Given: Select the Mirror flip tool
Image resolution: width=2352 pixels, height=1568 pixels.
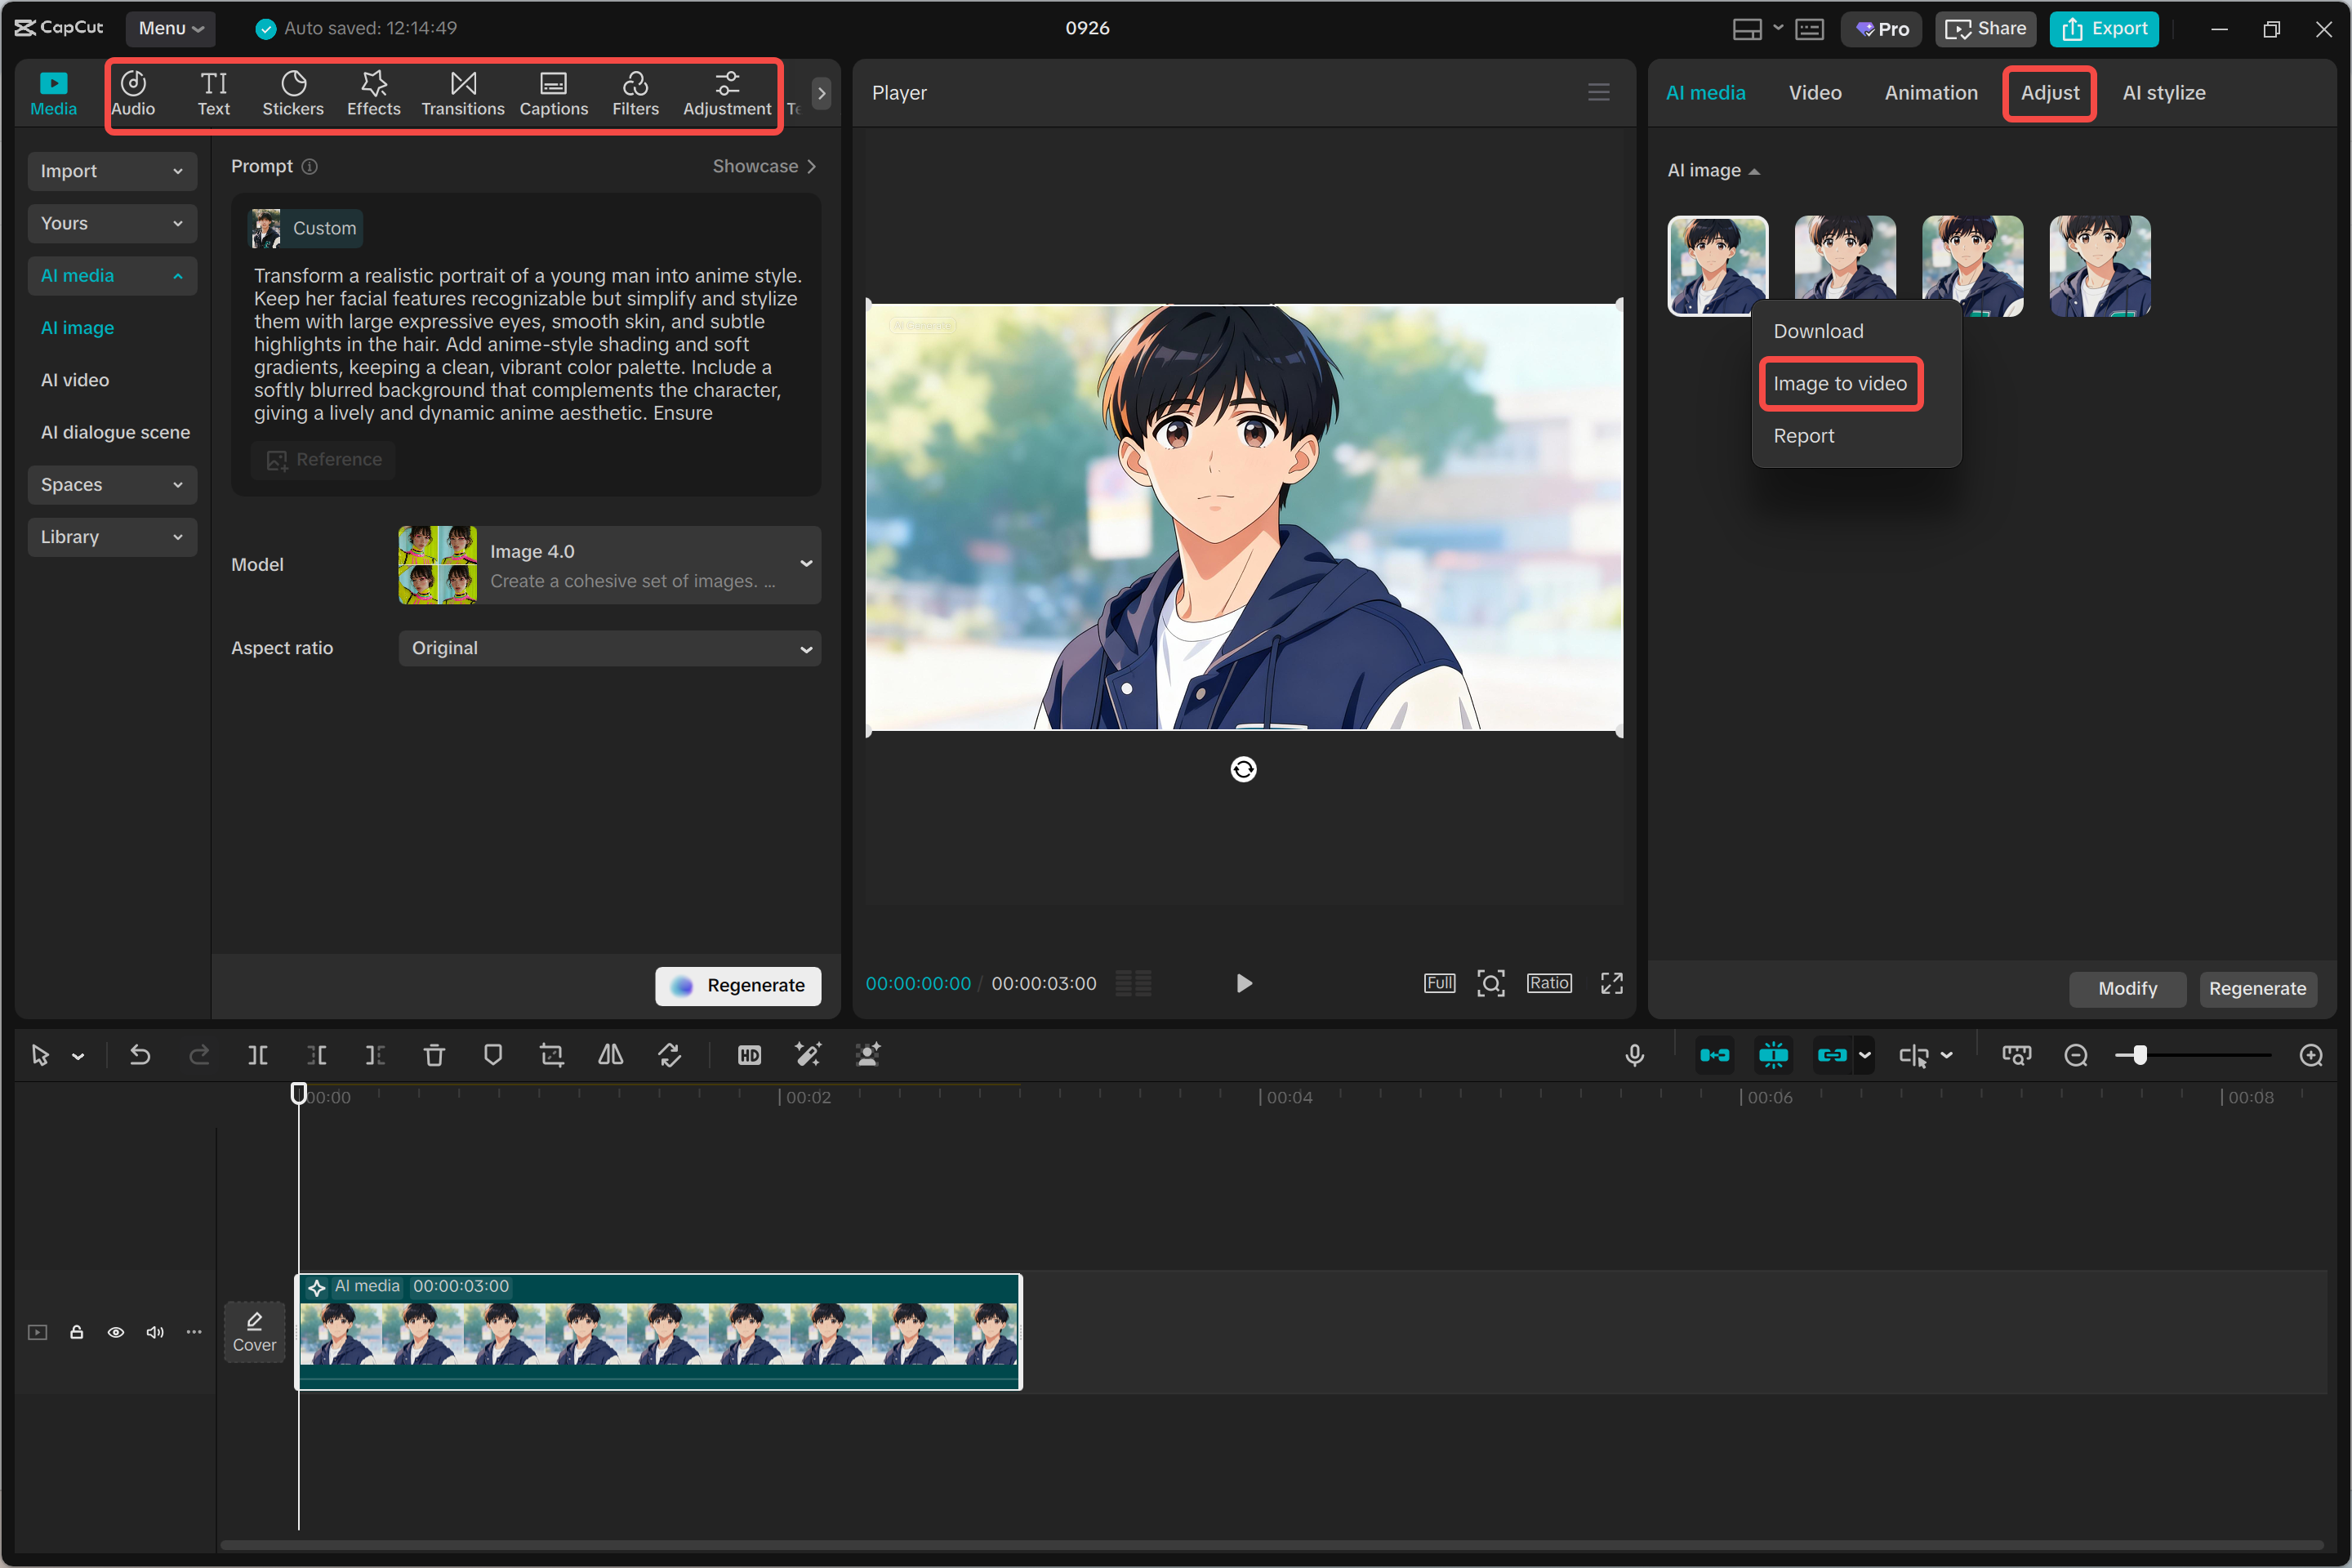Looking at the screenshot, I should click(610, 1055).
